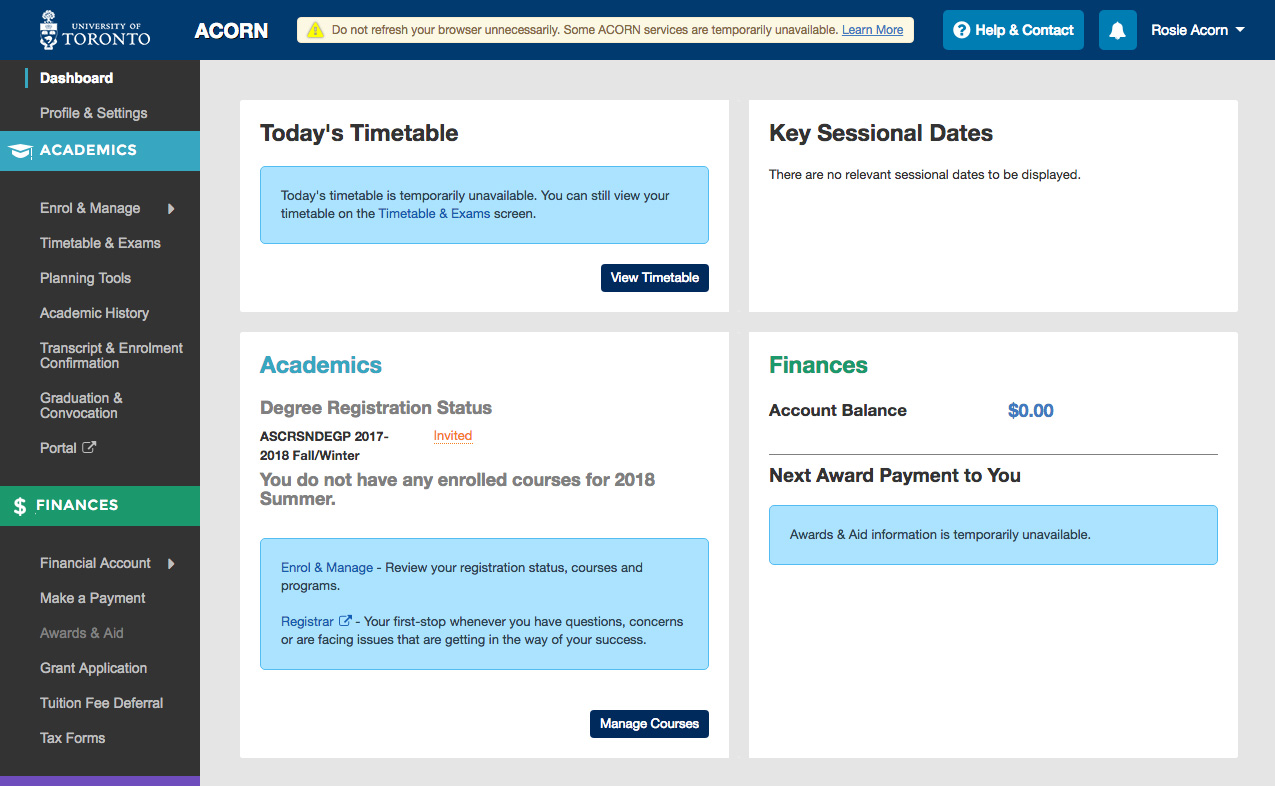
Task: Open Academic History
Action: click(94, 313)
